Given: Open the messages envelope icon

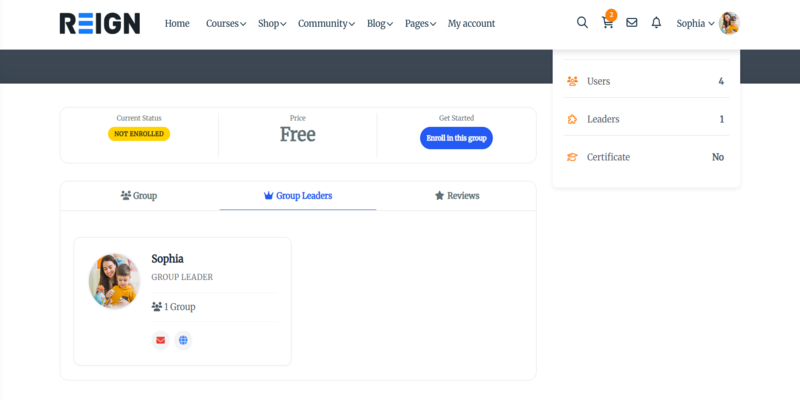Looking at the screenshot, I should point(632,23).
